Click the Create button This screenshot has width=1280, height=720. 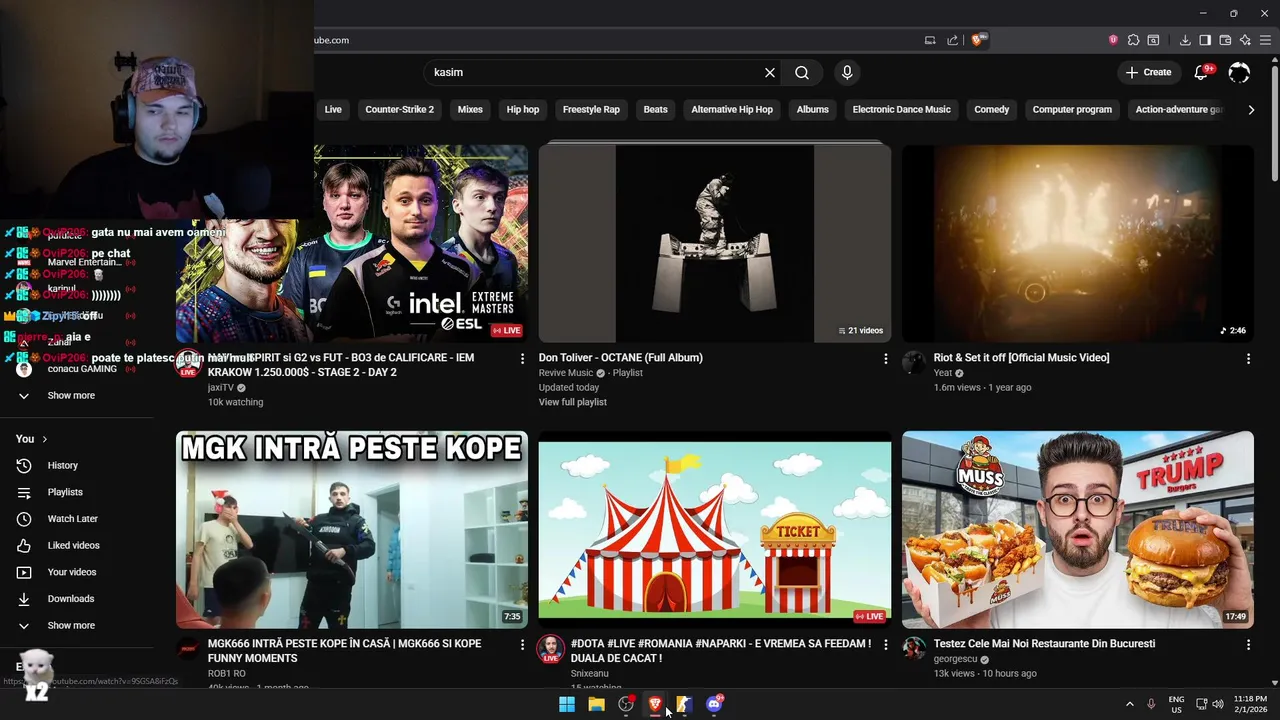[1148, 72]
